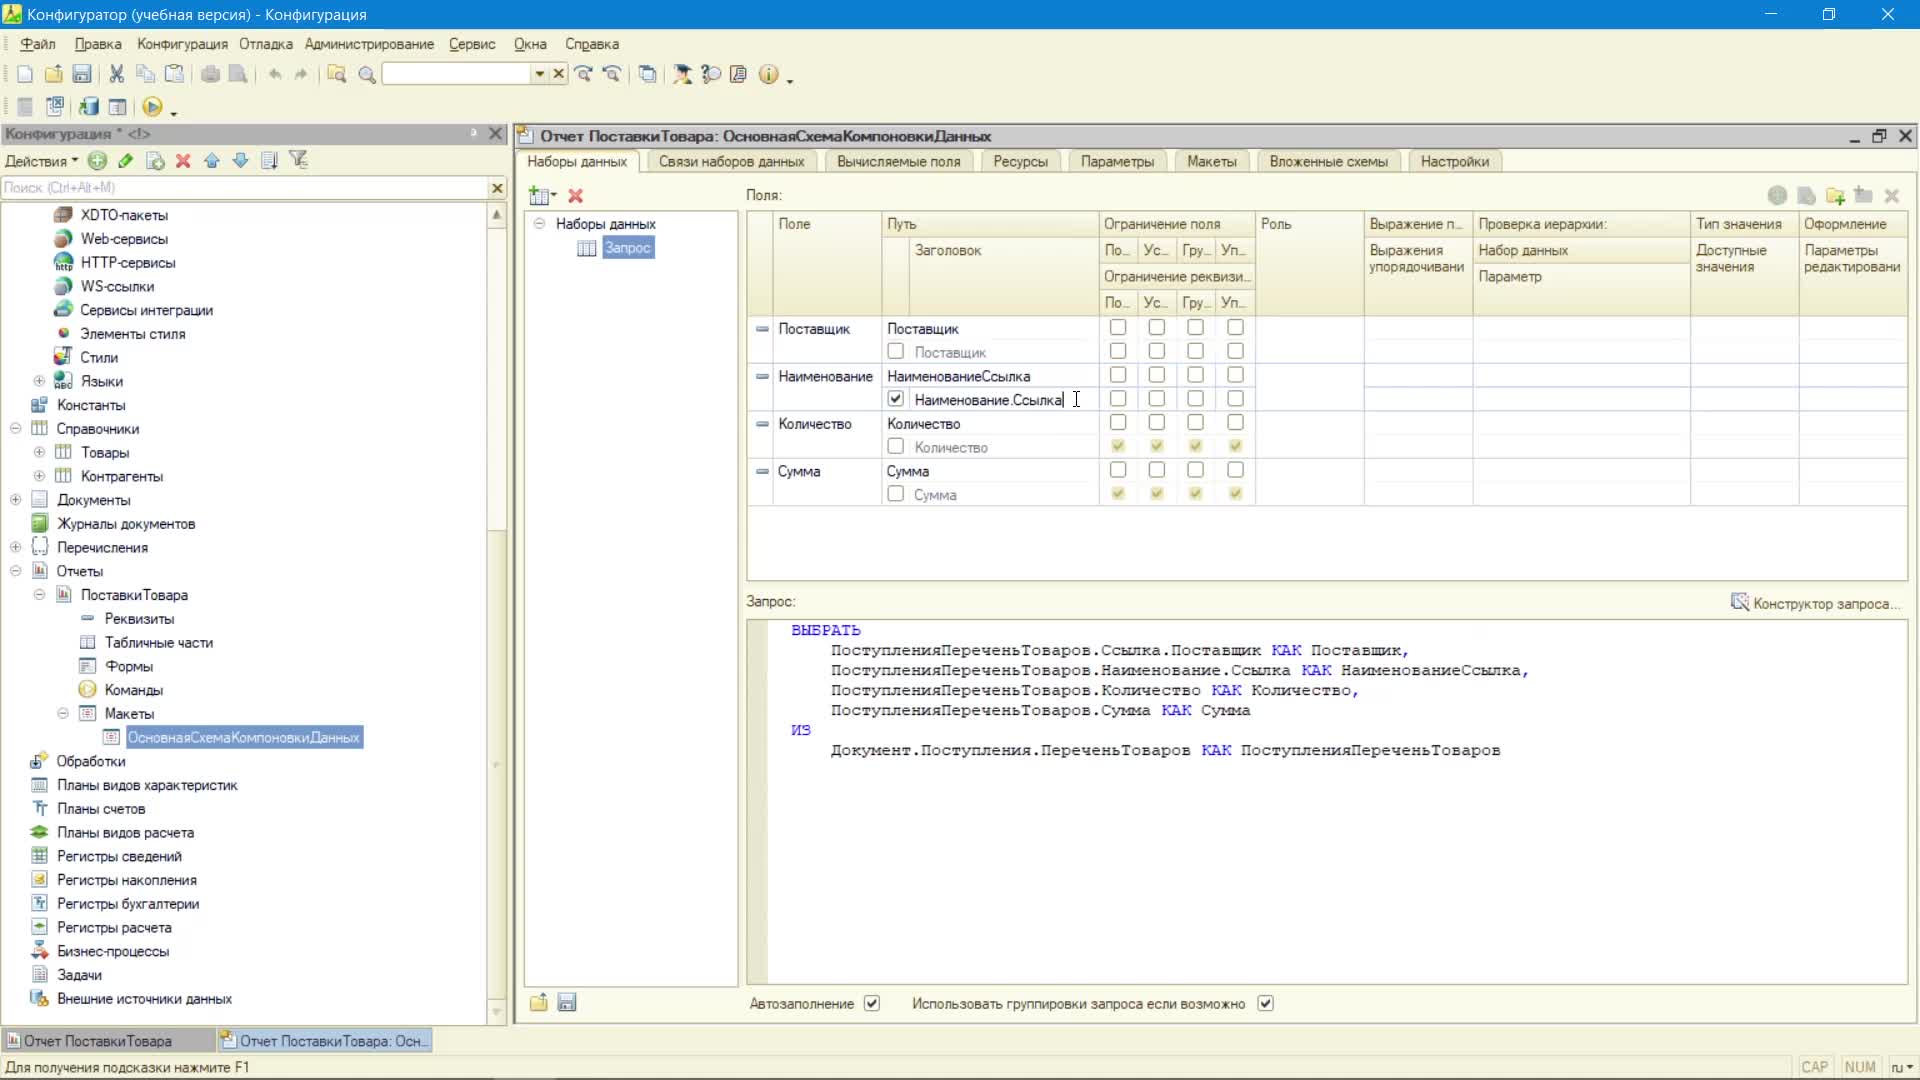Screen dimensions: 1920x1080
Task: Collapse the Отчеты tree node
Action: 16,570
